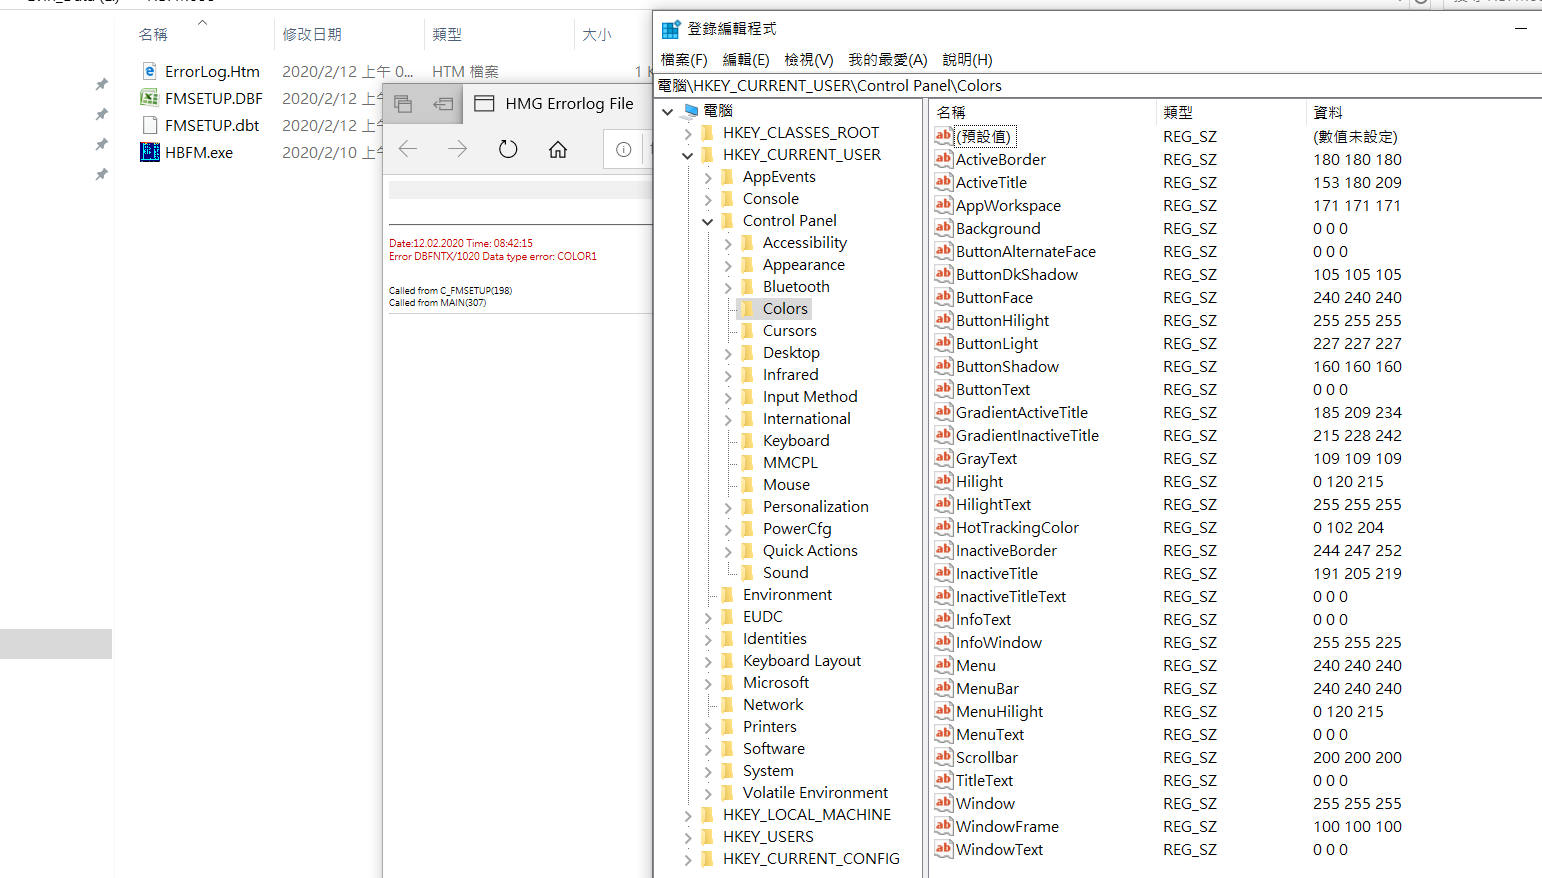Click the FMSETUP.dbt file icon
Screen dimensions: 1542x878
click(x=149, y=125)
